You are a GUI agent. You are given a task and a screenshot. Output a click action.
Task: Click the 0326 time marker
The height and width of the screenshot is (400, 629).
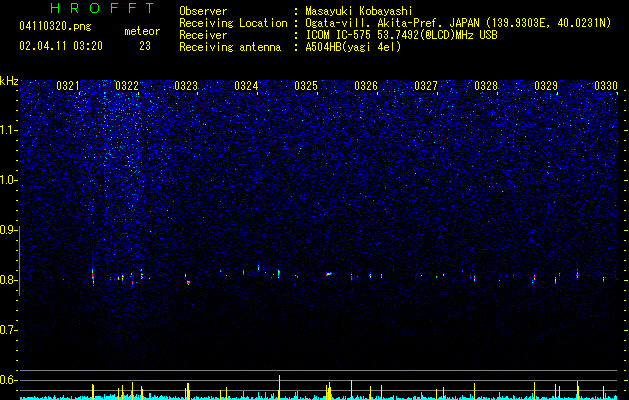click(x=366, y=86)
